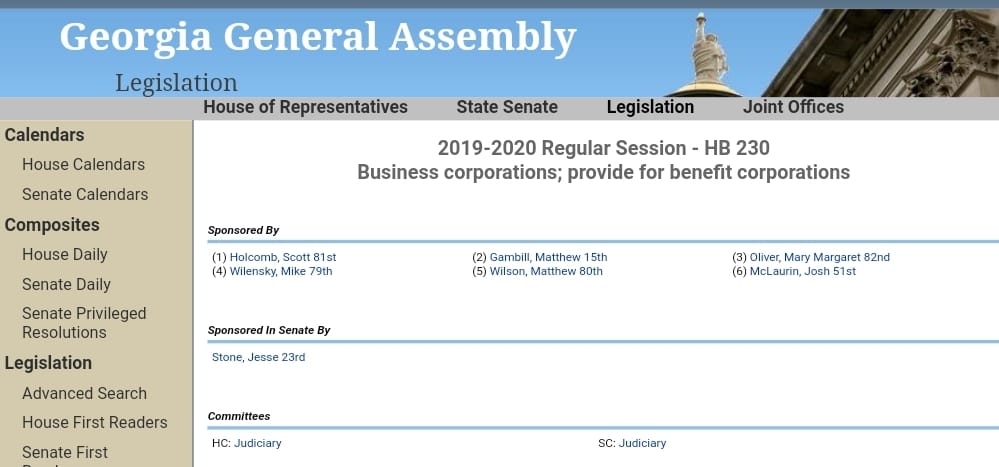Click the 'Legislation' subtitle in the banner
The height and width of the screenshot is (467, 999).
point(176,83)
